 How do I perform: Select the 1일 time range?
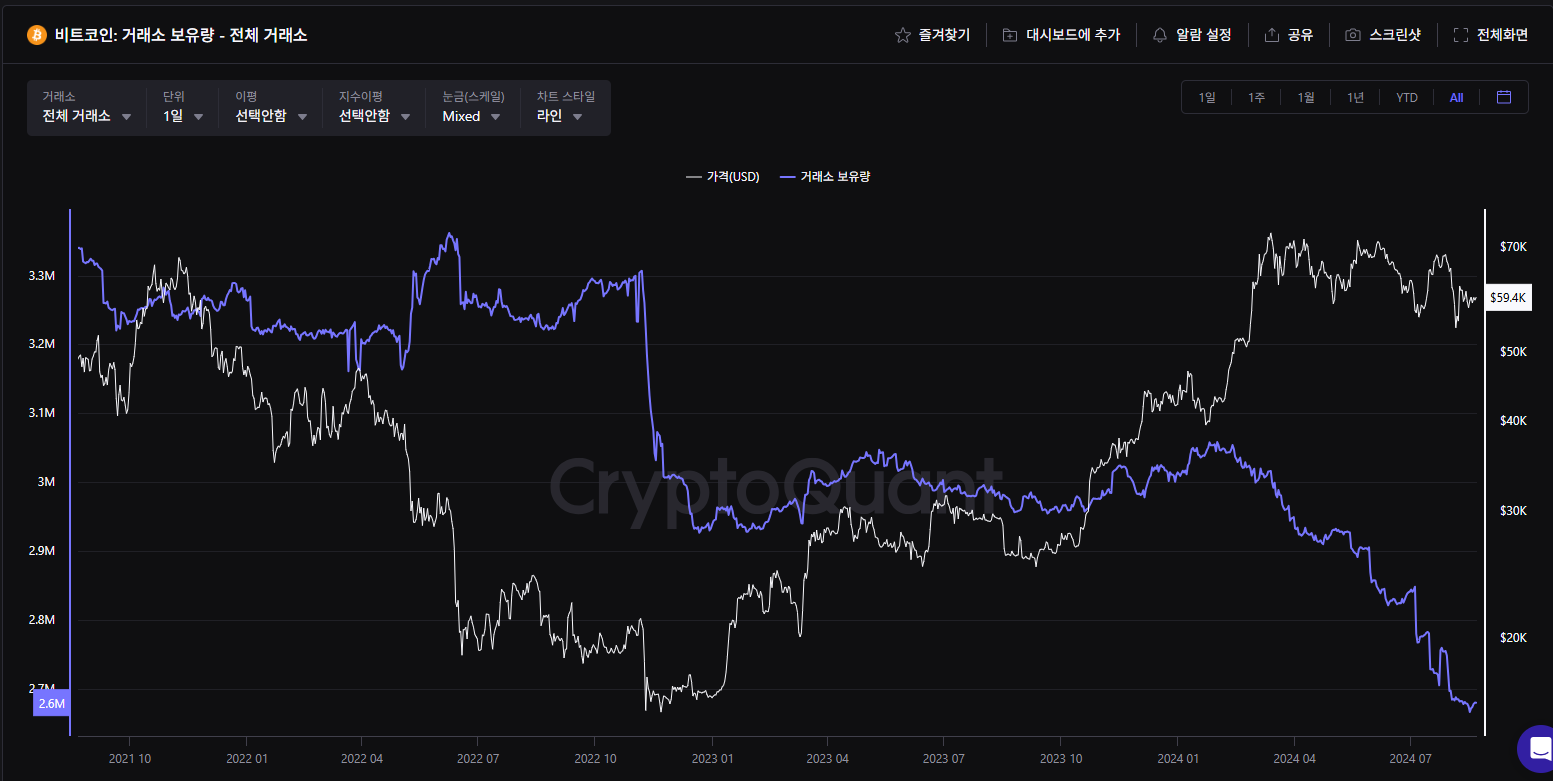pos(1207,97)
